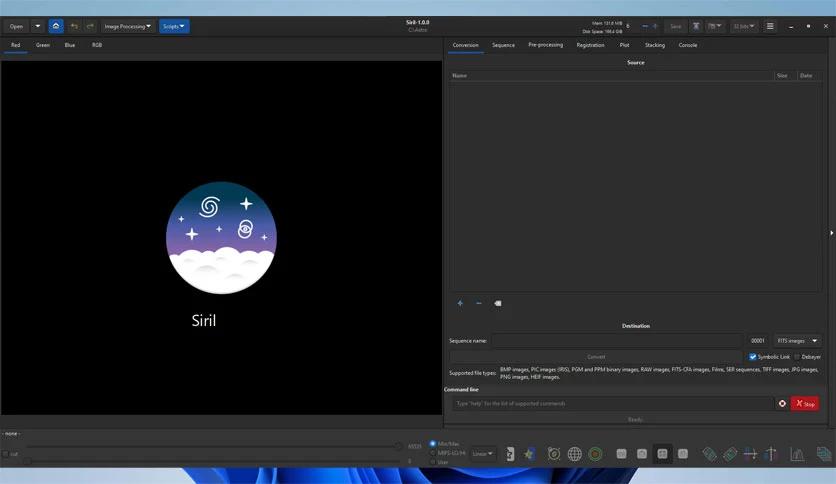Switch to the Stacking tab
Image resolution: width=836 pixels, height=484 pixels.
655,45
